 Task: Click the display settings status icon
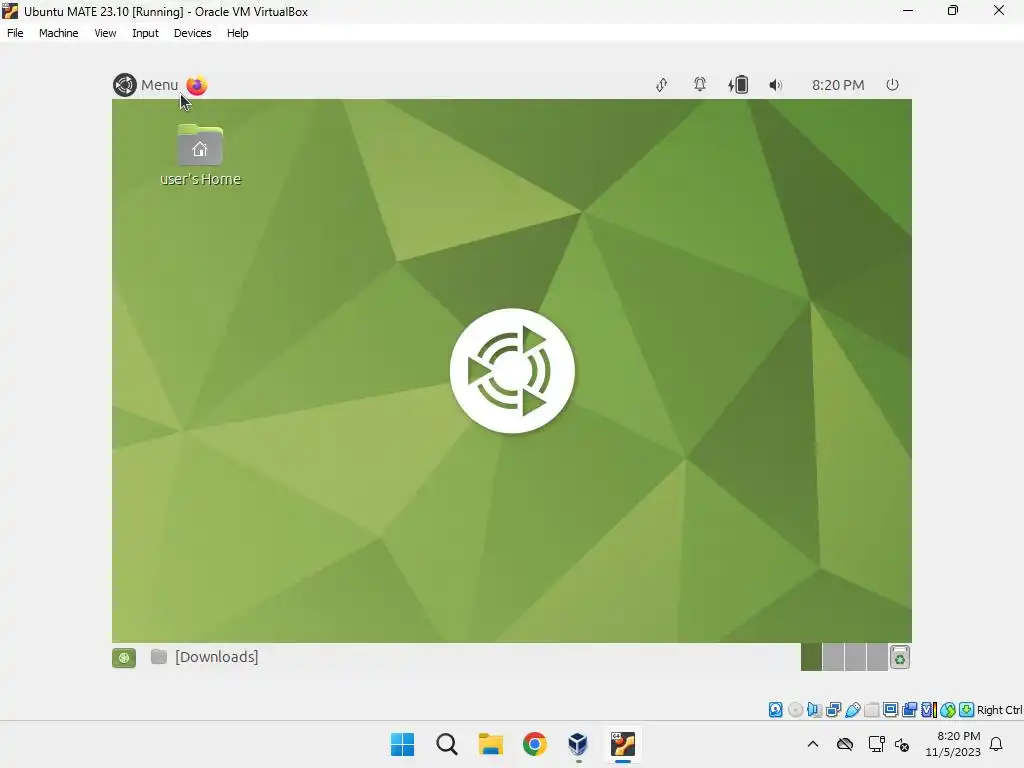[x=890, y=710]
